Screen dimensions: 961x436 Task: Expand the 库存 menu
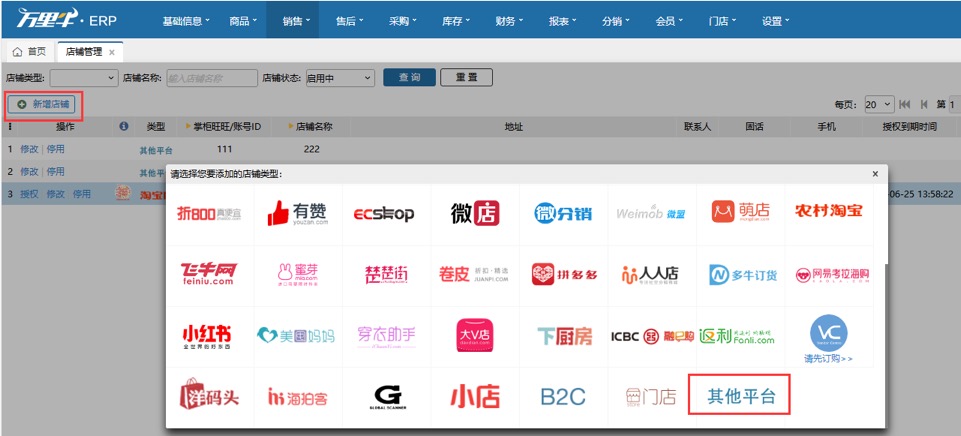455,21
